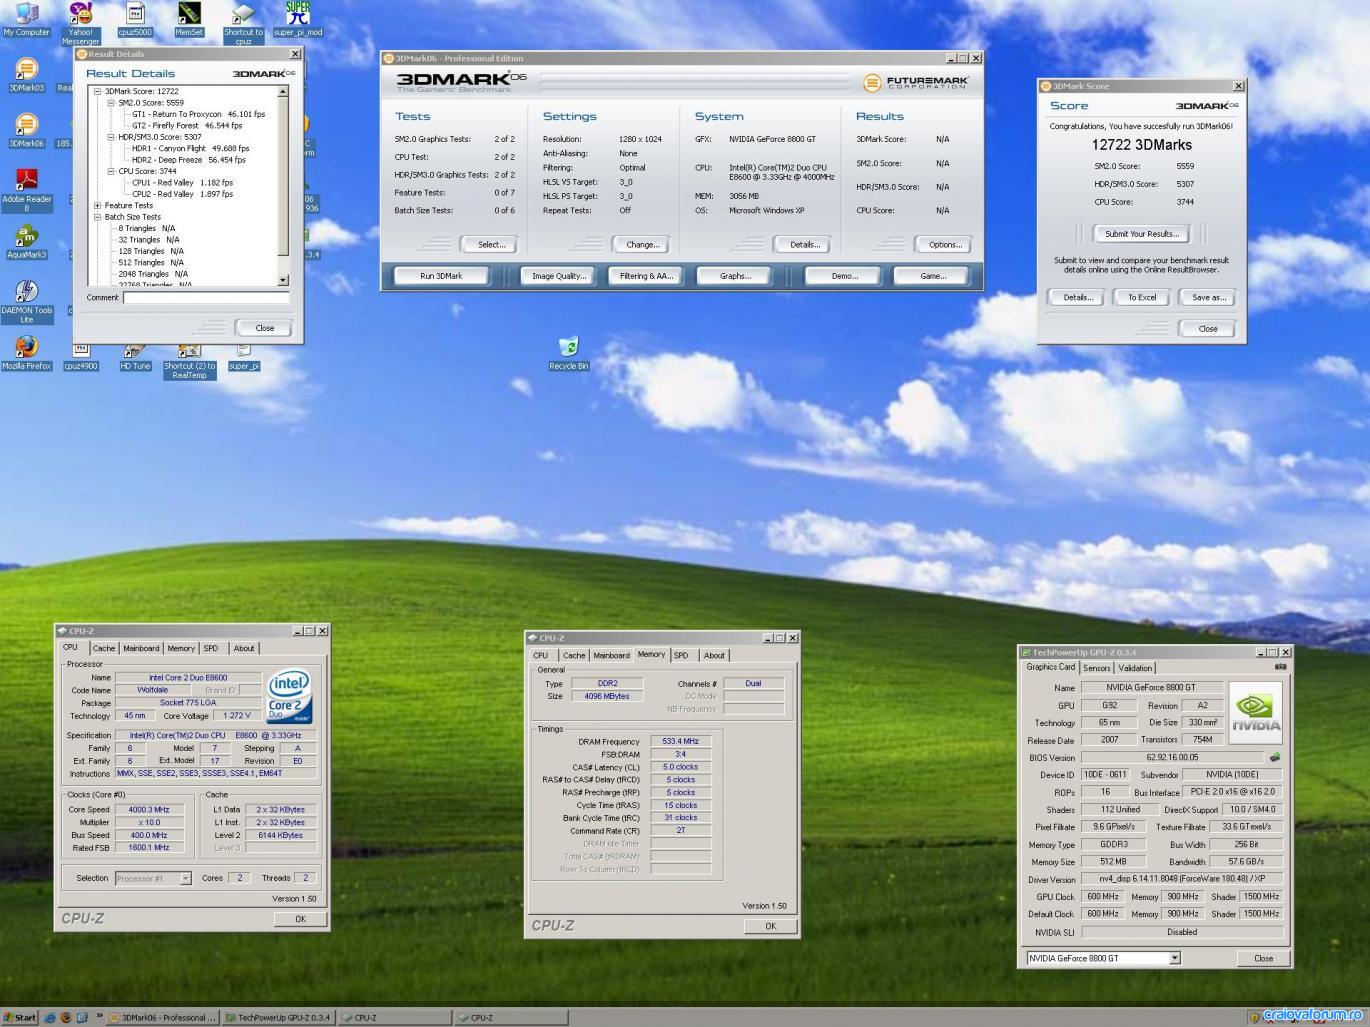The image size is (1370, 1027).
Task: Open the Cache tab in the CPU-Z CPU window
Action: [x=104, y=648]
